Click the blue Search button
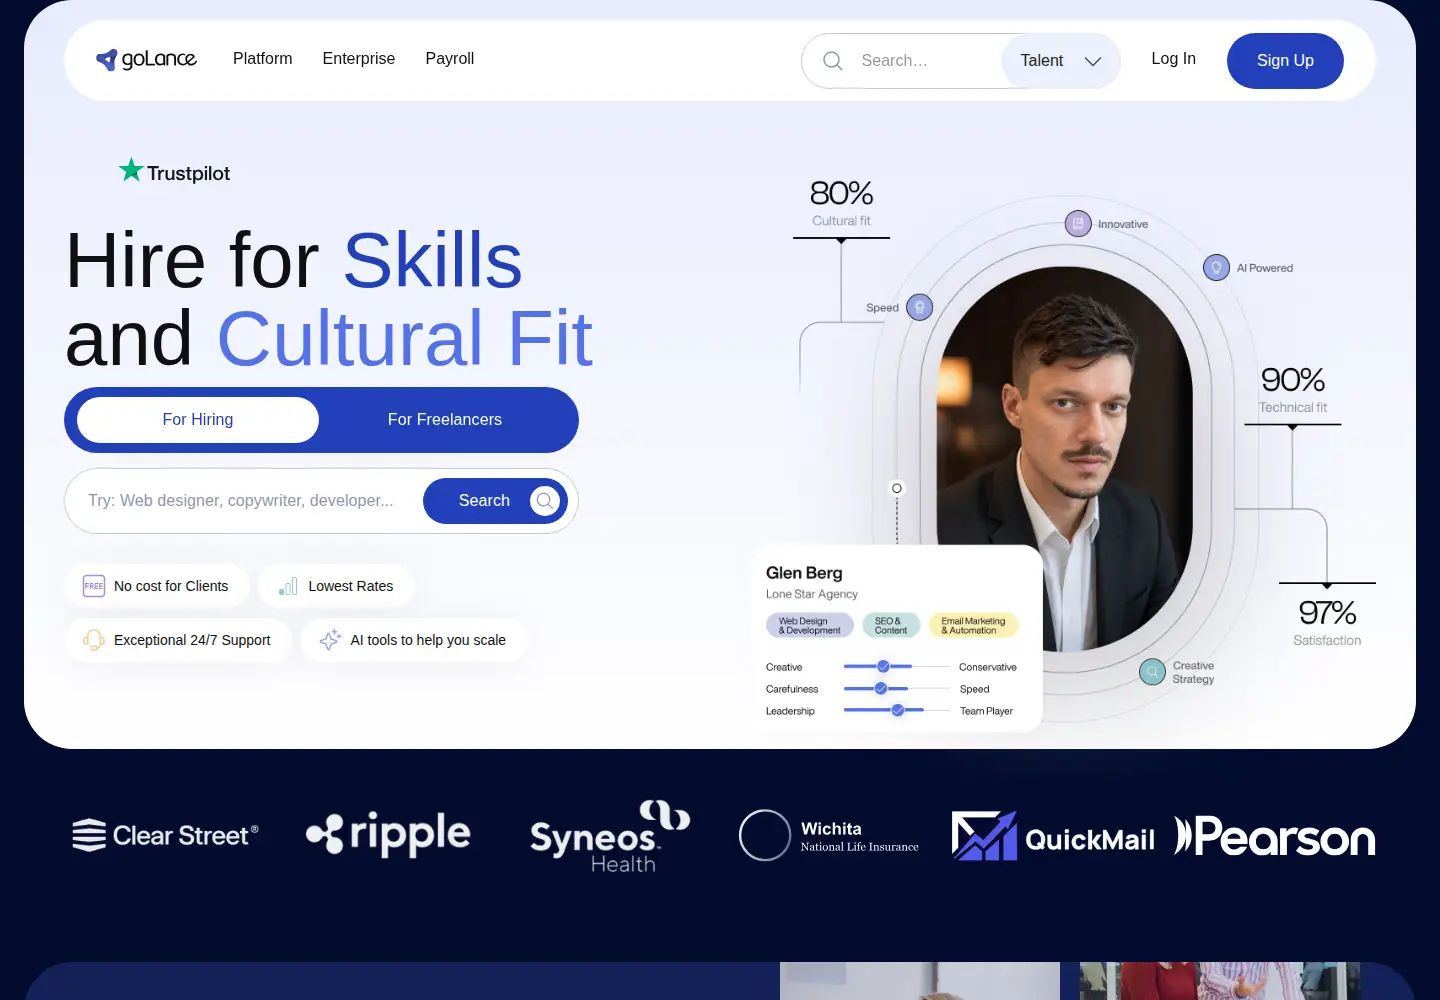Image resolution: width=1440 pixels, height=1000 pixels. click(x=495, y=501)
